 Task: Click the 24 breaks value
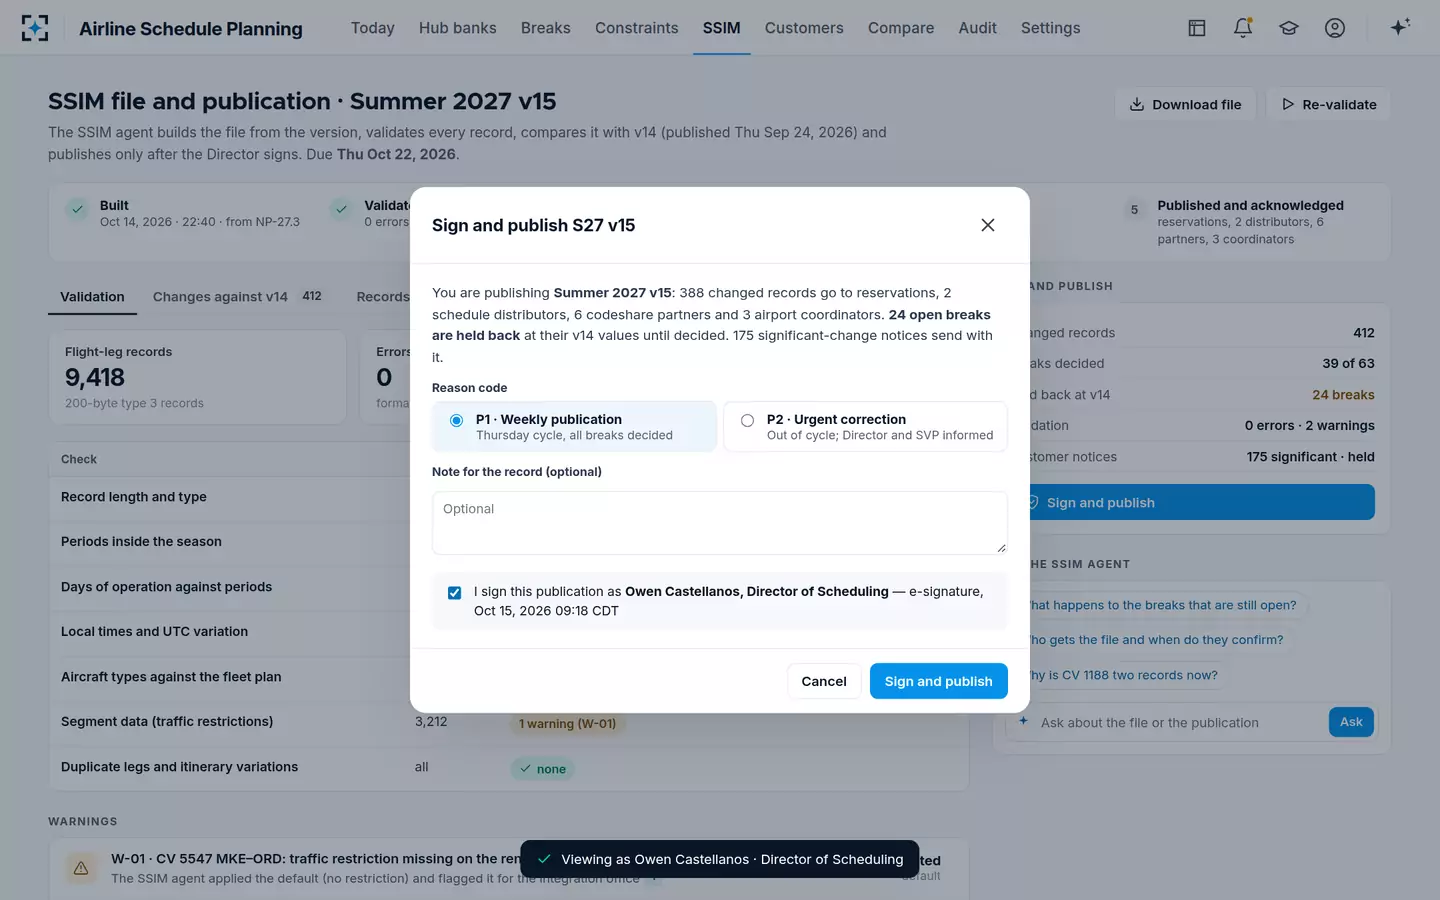click(1343, 395)
